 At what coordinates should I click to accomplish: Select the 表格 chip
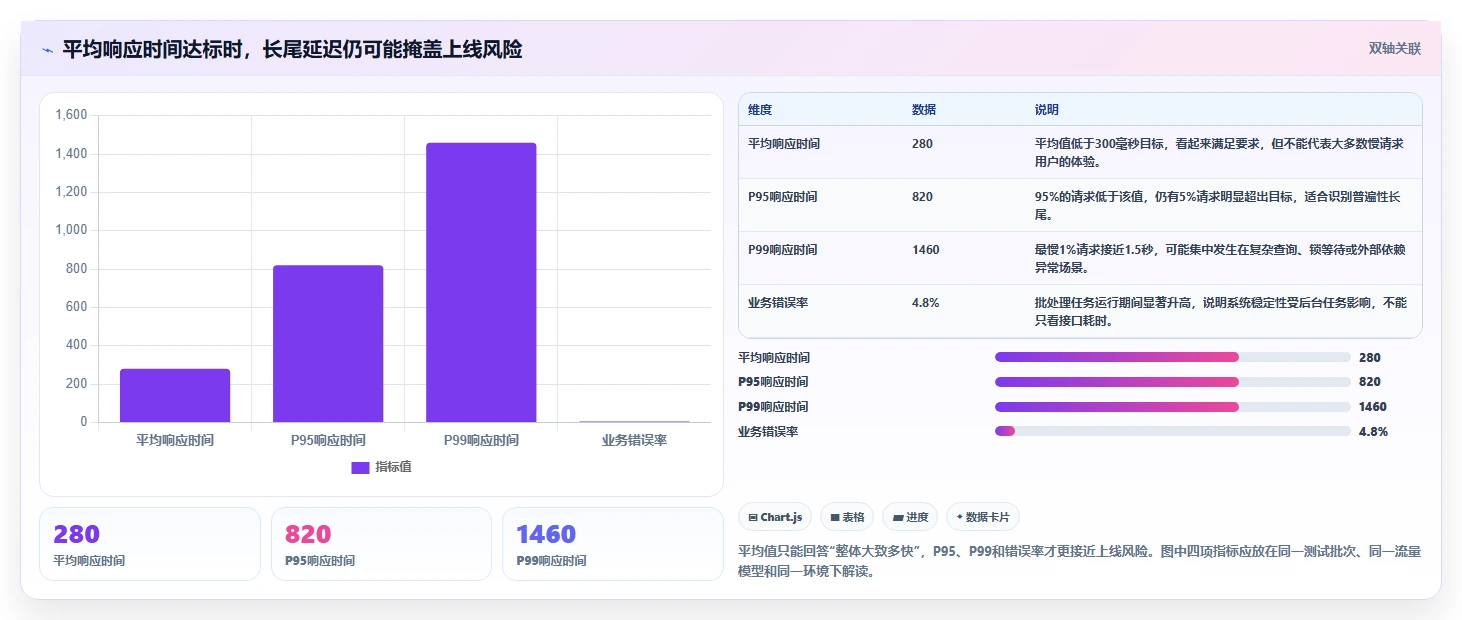point(847,517)
